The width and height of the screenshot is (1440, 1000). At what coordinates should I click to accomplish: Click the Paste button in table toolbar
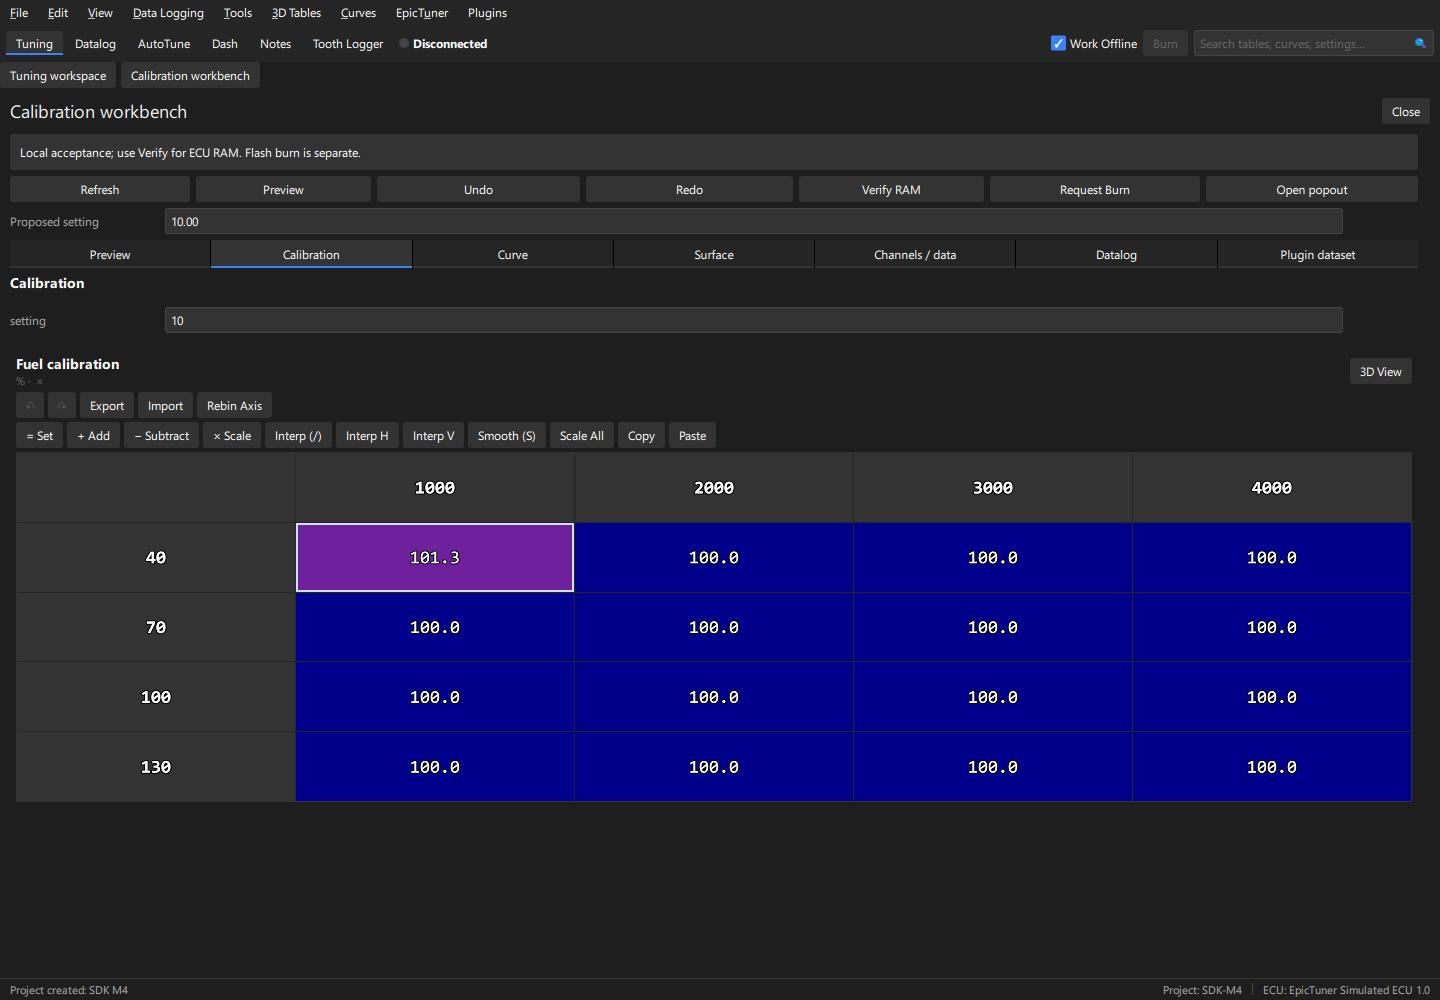693,436
